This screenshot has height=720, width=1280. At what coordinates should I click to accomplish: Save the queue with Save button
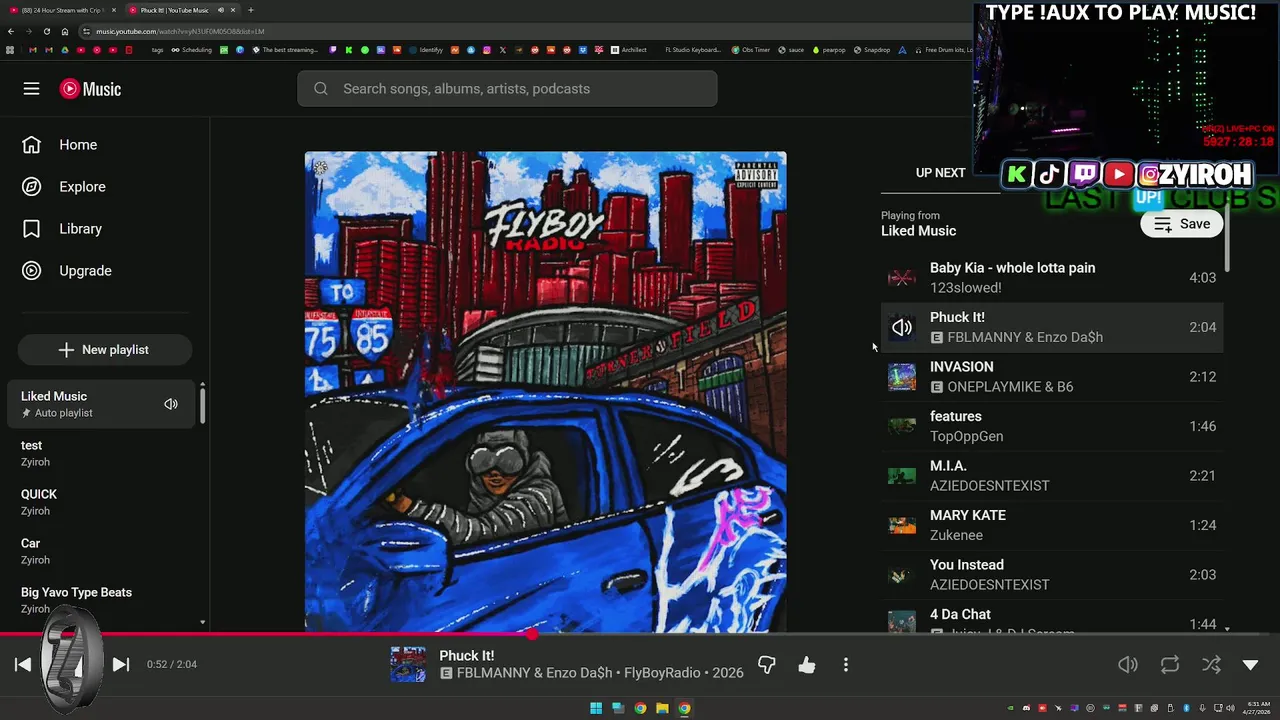coord(1182,224)
